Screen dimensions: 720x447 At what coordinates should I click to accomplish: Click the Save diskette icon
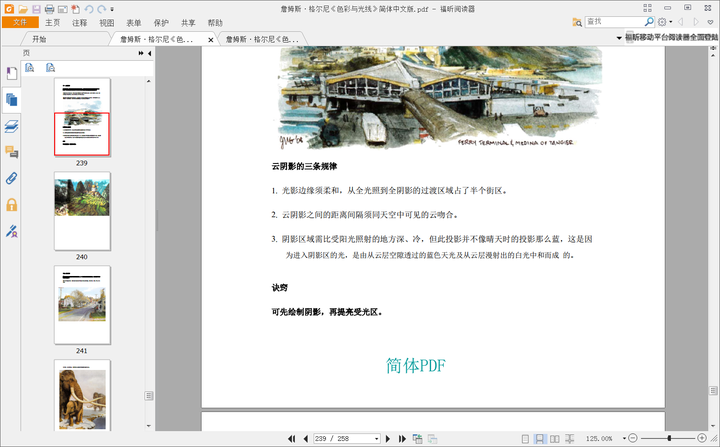click(36, 9)
